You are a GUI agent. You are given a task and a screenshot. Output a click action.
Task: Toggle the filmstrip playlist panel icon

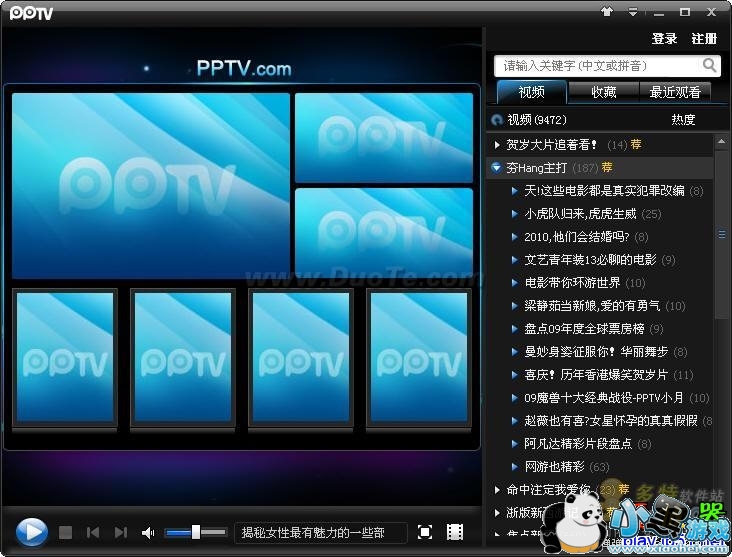(455, 532)
